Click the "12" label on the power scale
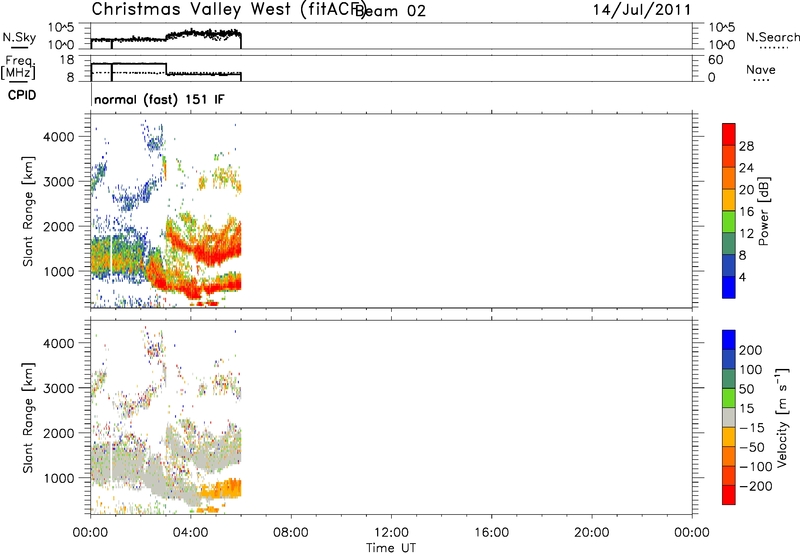This screenshot has width=800, height=554. tap(746, 234)
